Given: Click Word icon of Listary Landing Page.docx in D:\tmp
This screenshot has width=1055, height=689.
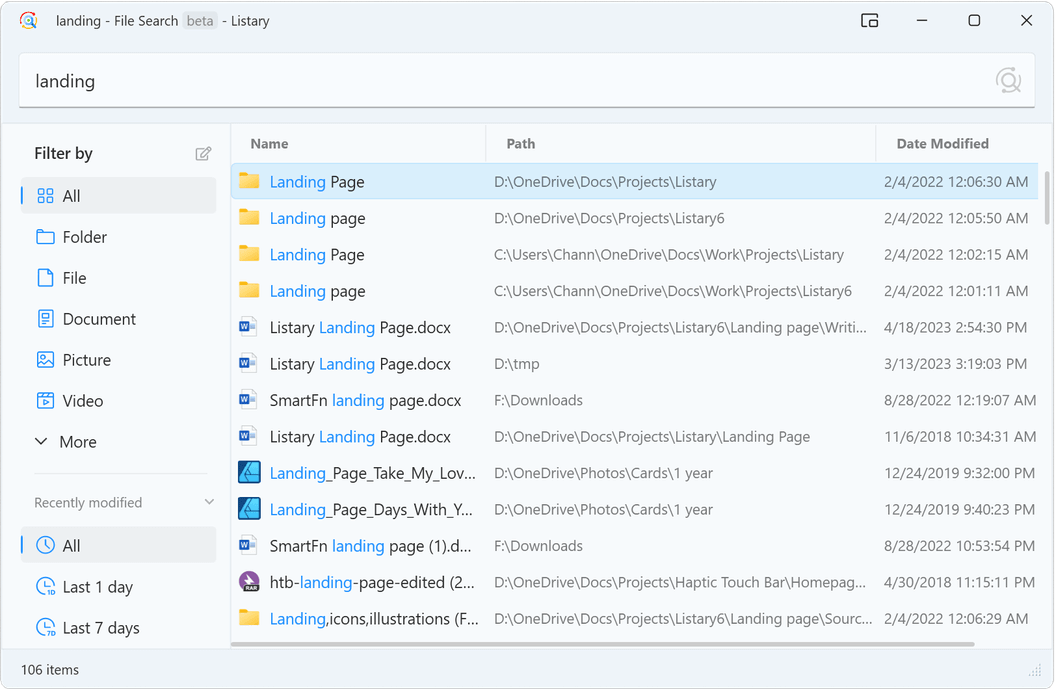Looking at the screenshot, I should [248, 363].
